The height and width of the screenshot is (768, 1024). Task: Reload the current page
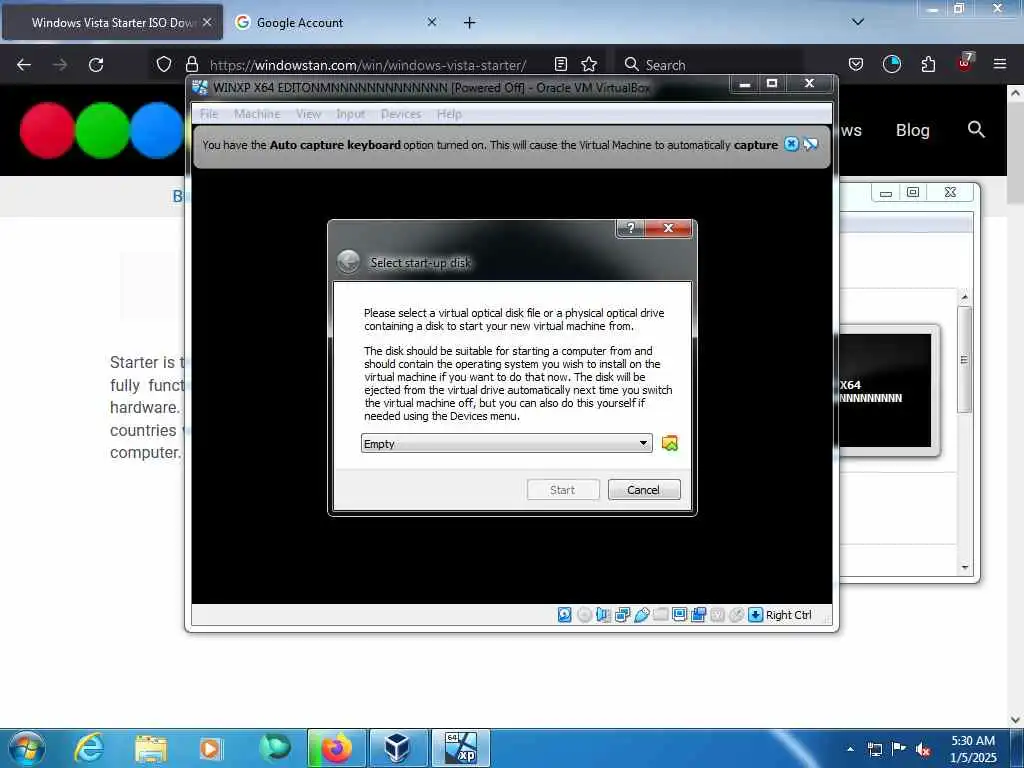(96, 65)
